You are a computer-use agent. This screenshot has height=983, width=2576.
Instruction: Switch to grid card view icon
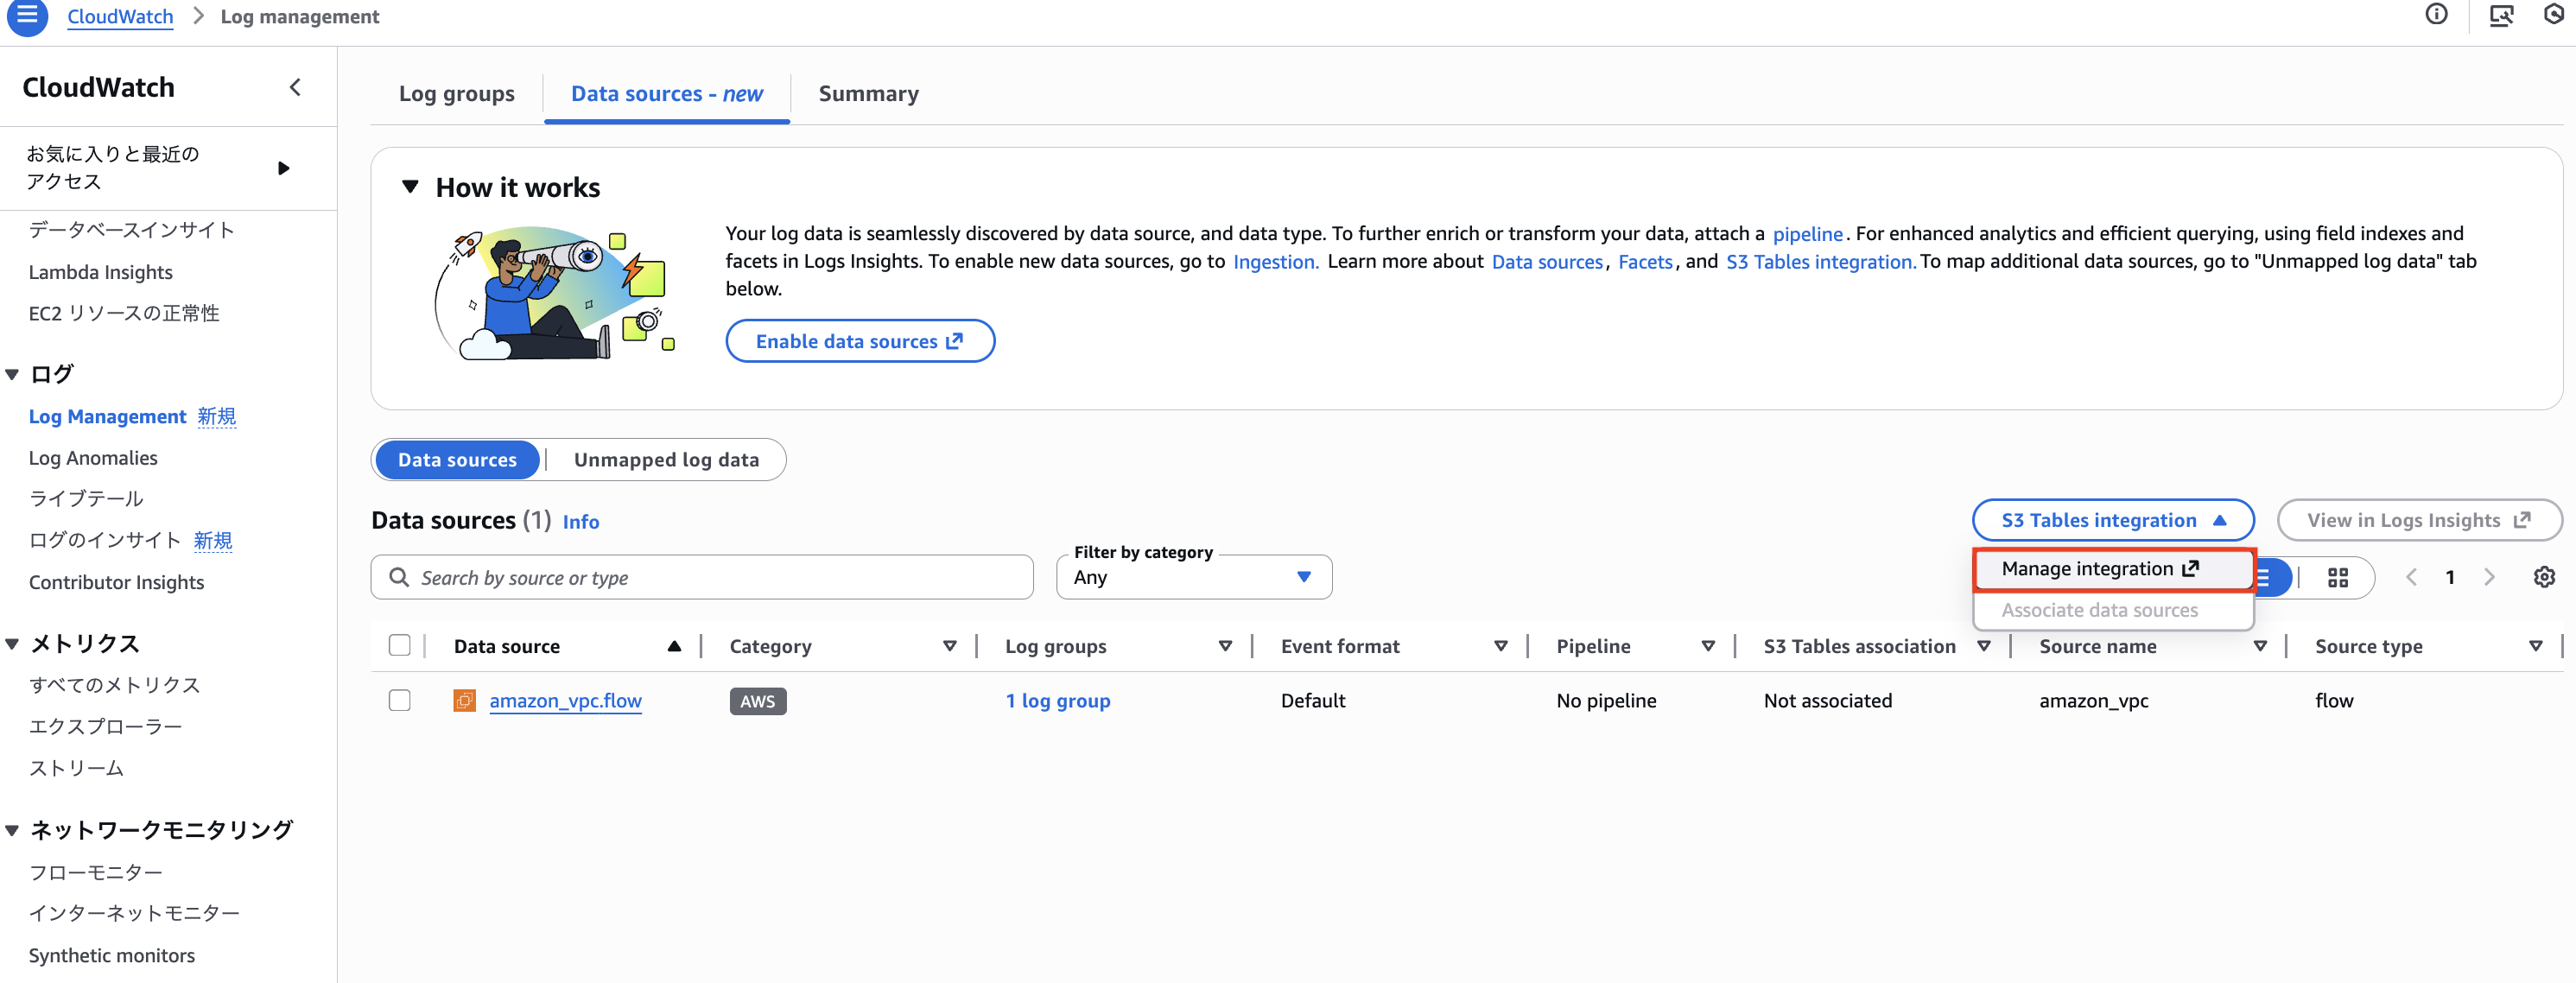pyautogui.click(x=2337, y=577)
